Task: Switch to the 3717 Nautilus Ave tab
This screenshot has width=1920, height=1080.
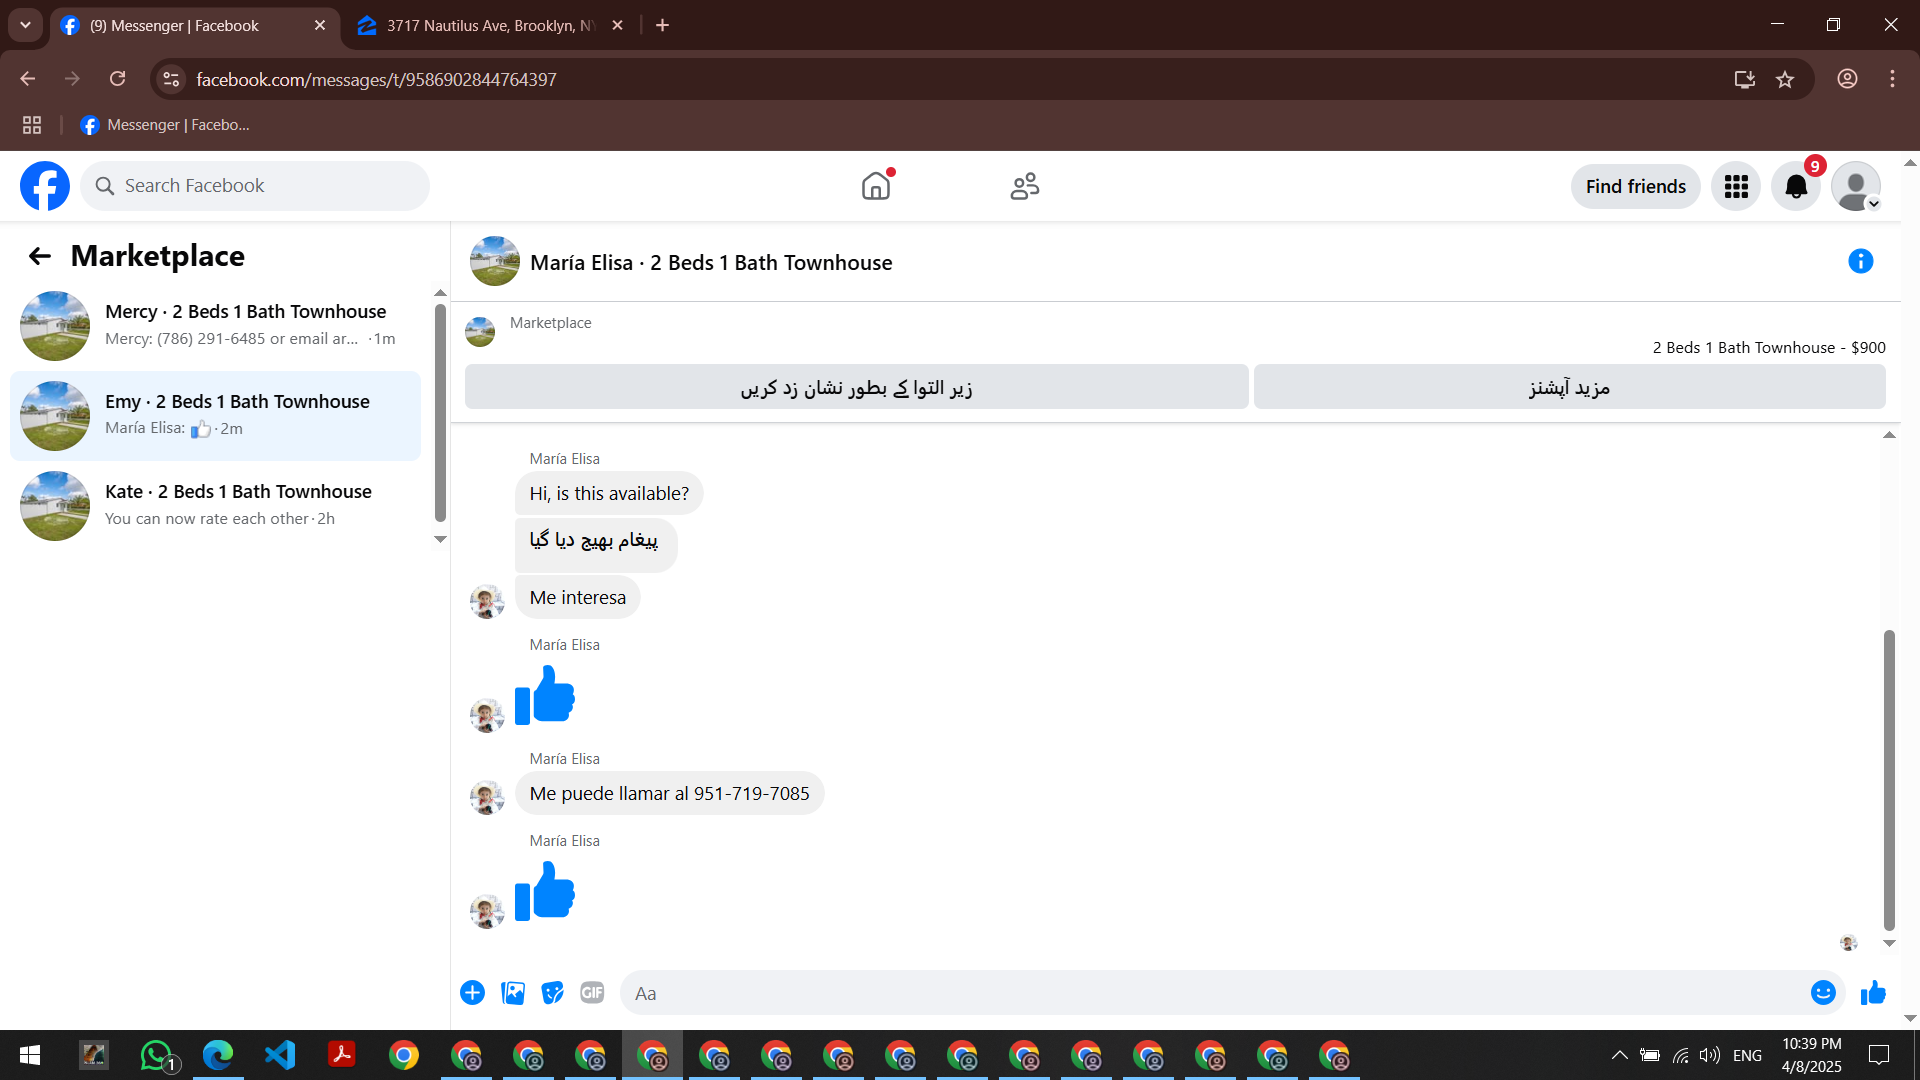Action: (x=490, y=25)
